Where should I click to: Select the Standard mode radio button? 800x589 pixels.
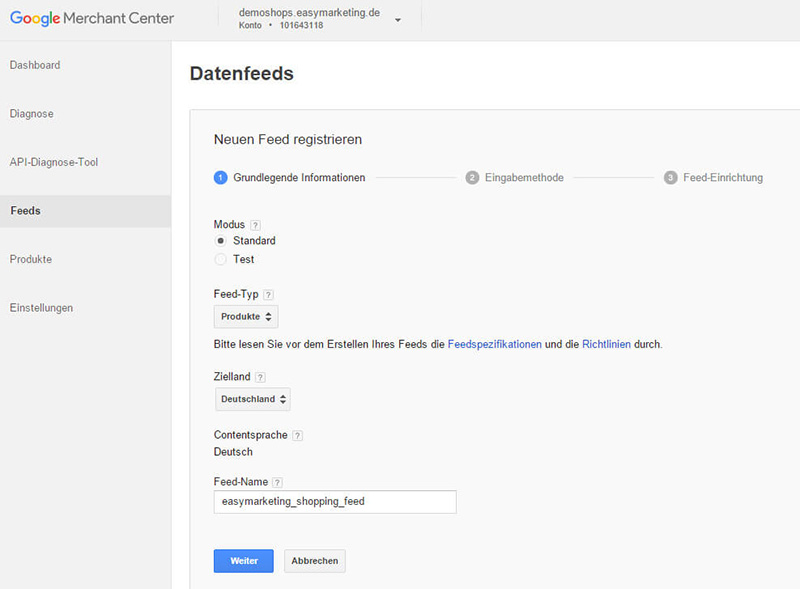221,241
